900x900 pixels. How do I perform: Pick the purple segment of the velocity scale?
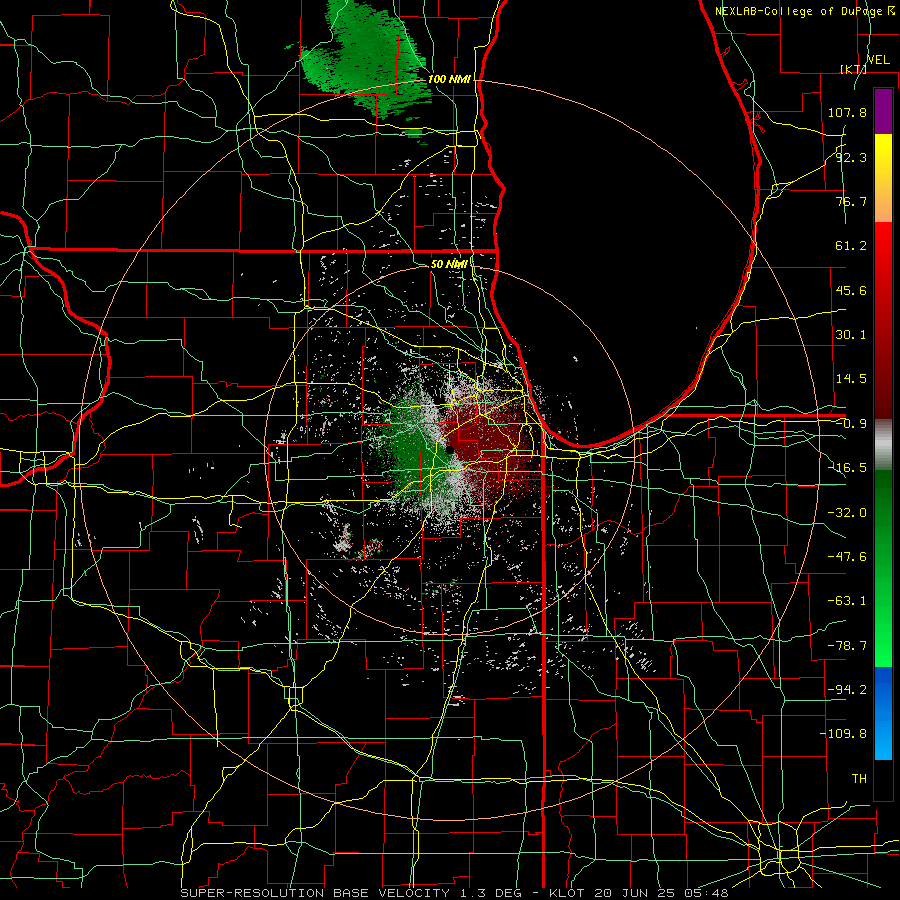(x=883, y=111)
